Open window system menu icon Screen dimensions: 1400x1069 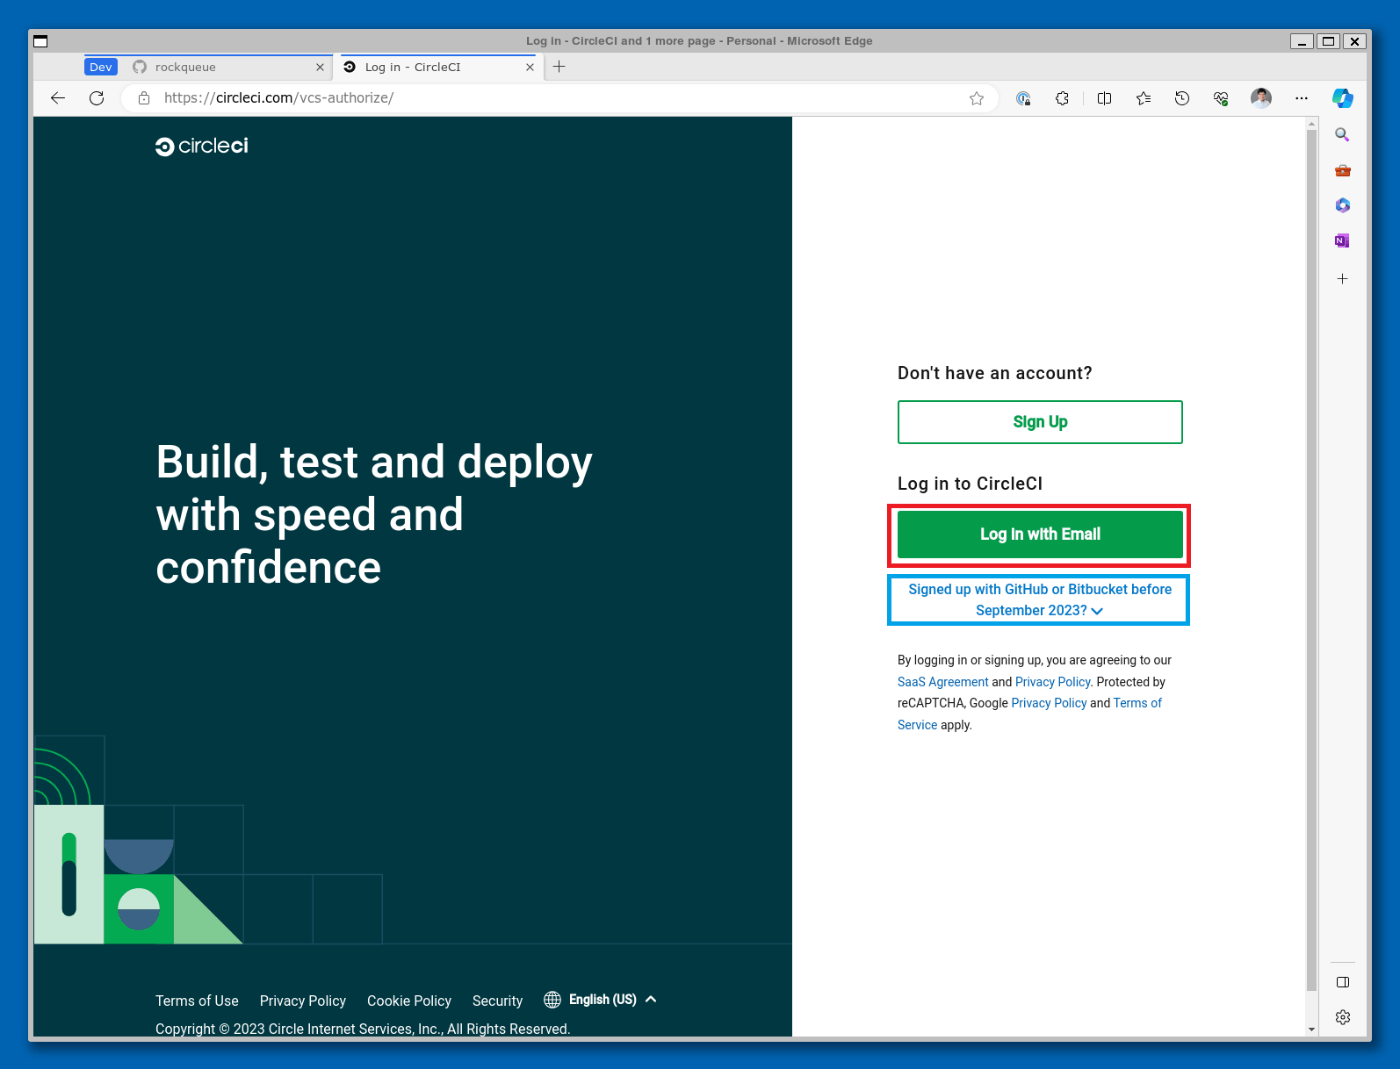pos(41,41)
